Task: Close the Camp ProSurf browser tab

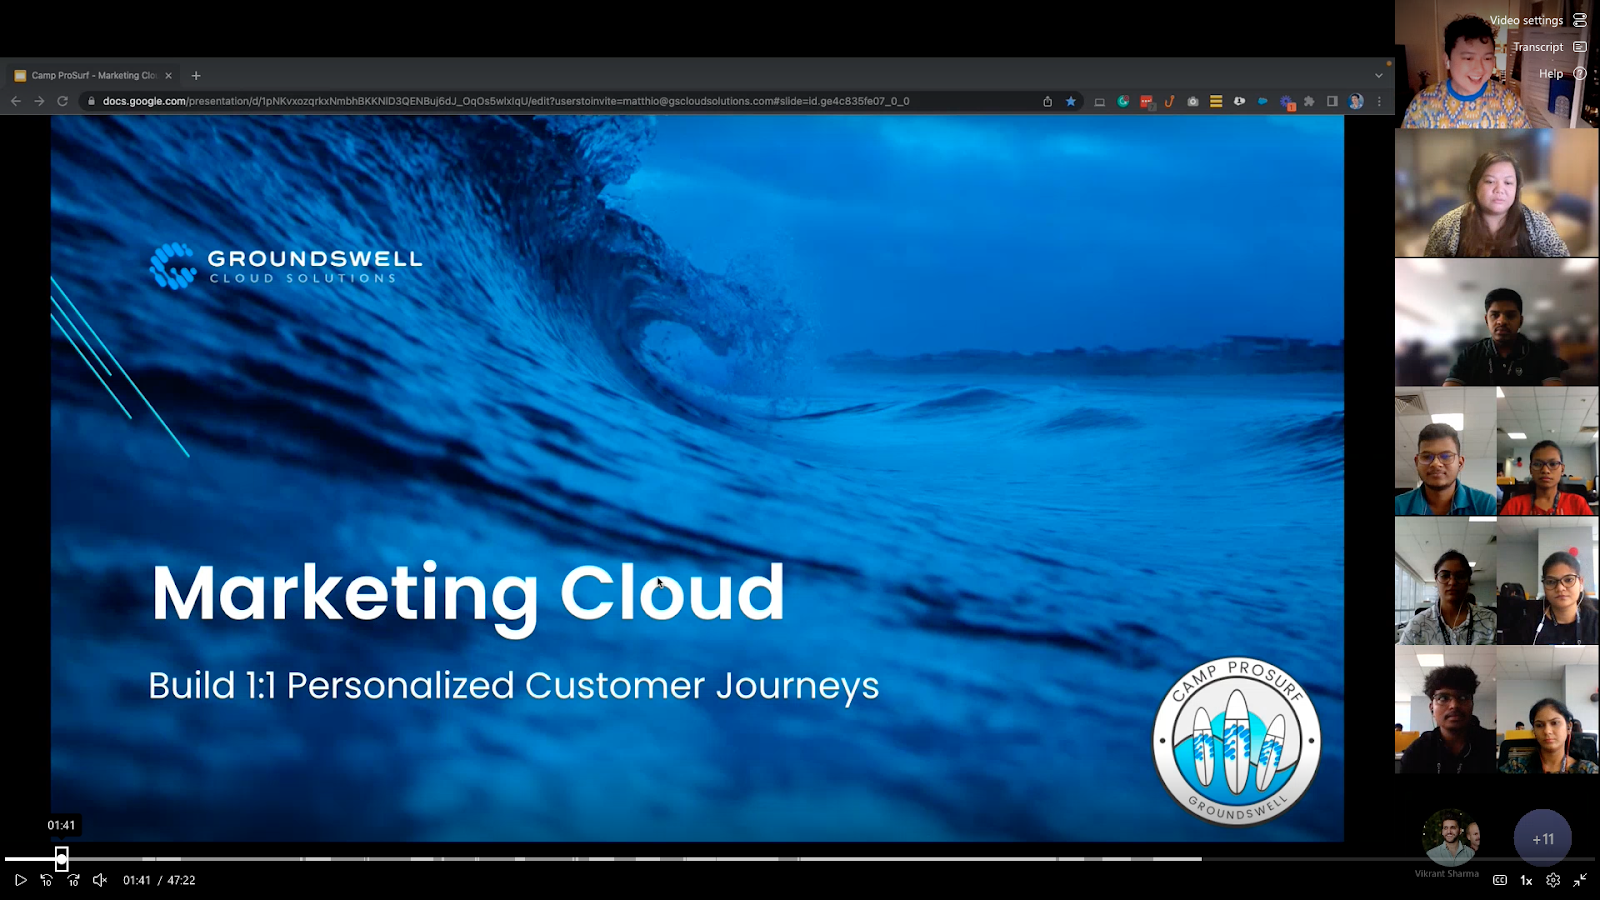Action: [x=168, y=75]
